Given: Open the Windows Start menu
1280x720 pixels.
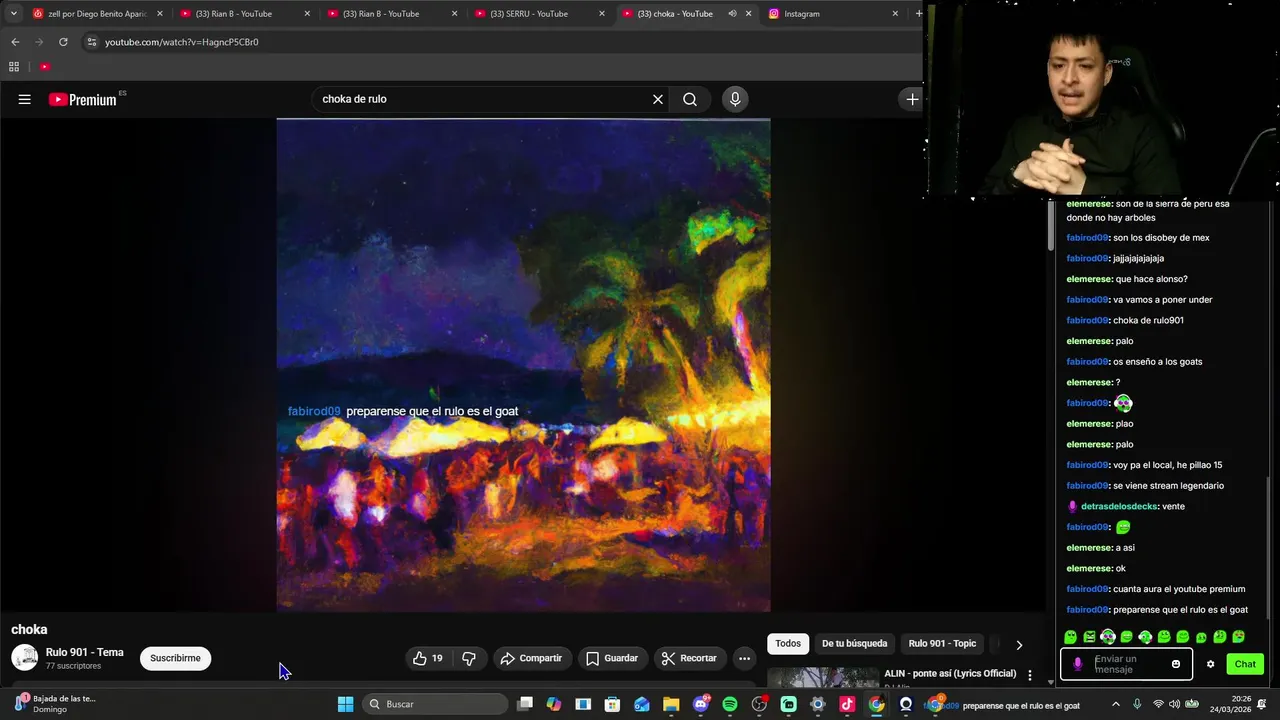Looking at the screenshot, I should pyautogui.click(x=345, y=704).
